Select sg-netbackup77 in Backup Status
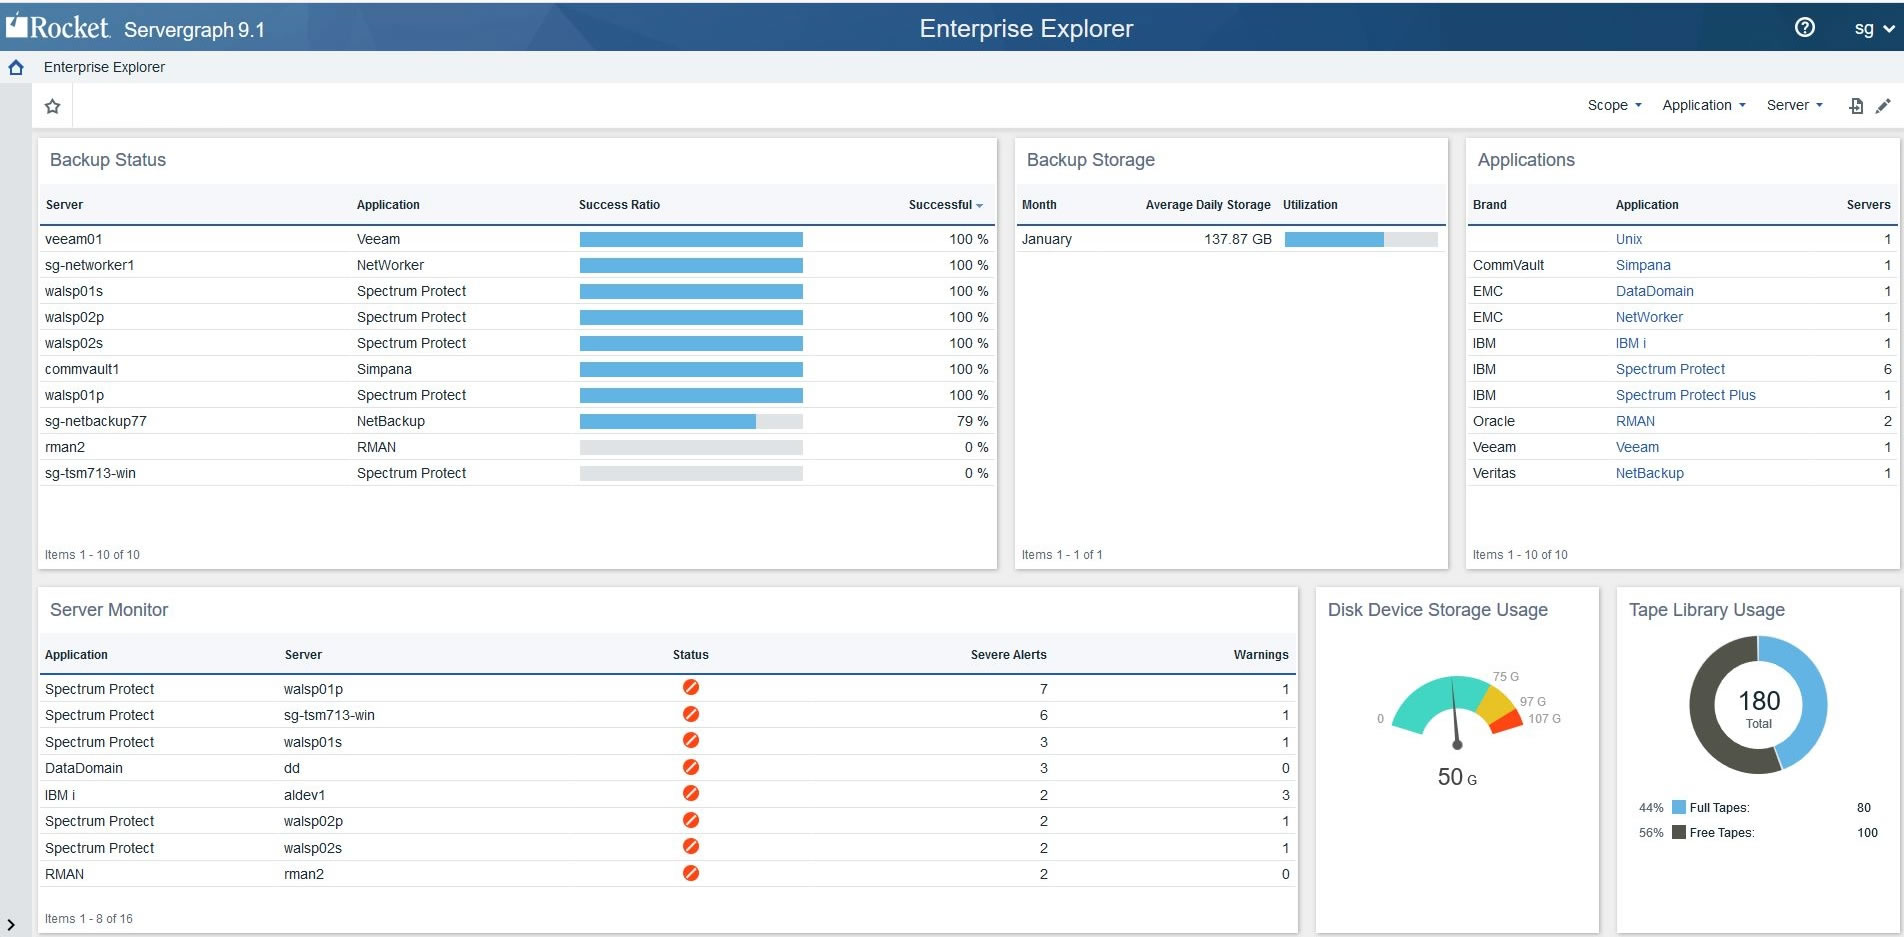The width and height of the screenshot is (1904, 937). coord(517,421)
